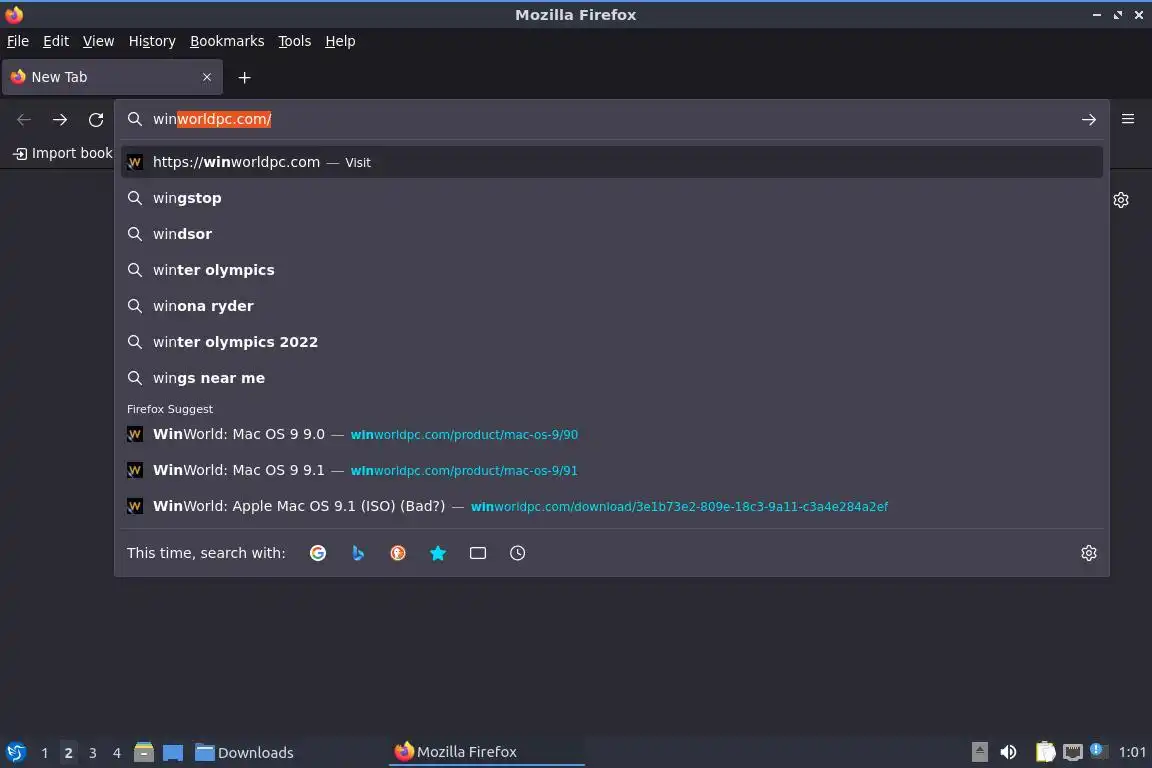Image resolution: width=1152 pixels, height=768 pixels.
Task: Pick the wingstop search suggestion
Action: (x=612, y=198)
